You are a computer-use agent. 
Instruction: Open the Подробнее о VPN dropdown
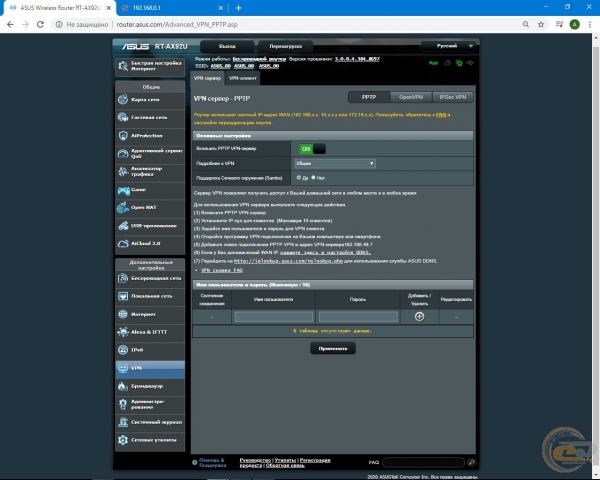pyautogui.click(x=334, y=163)
